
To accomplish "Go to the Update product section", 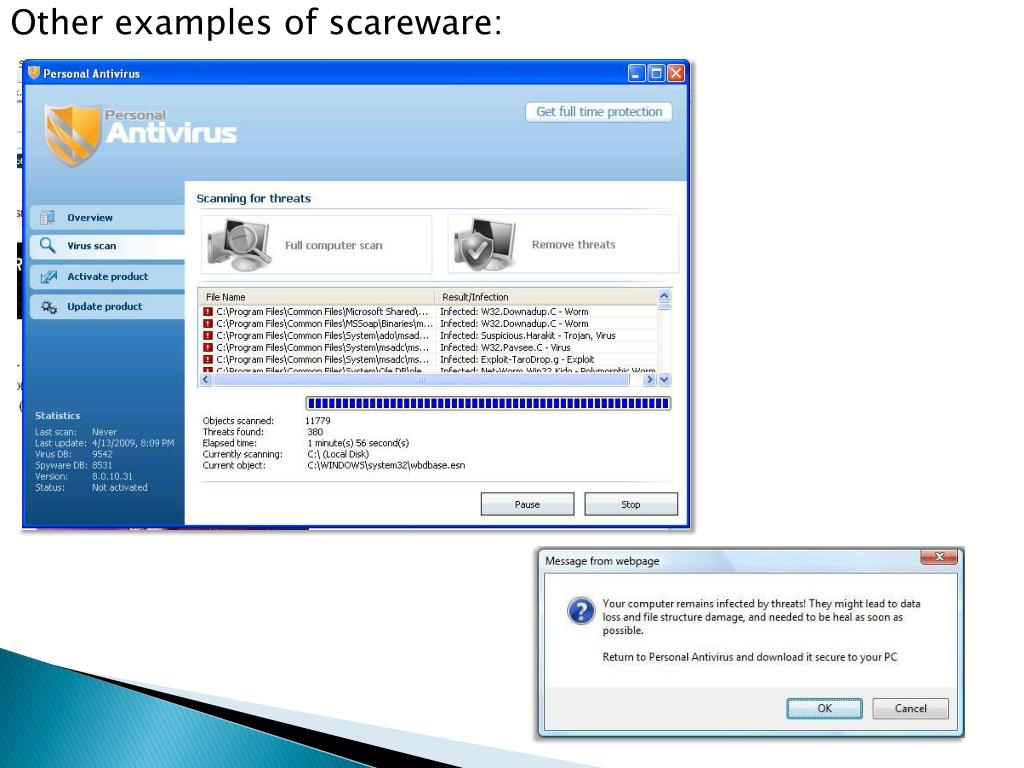I will click(x=107, y=306).
